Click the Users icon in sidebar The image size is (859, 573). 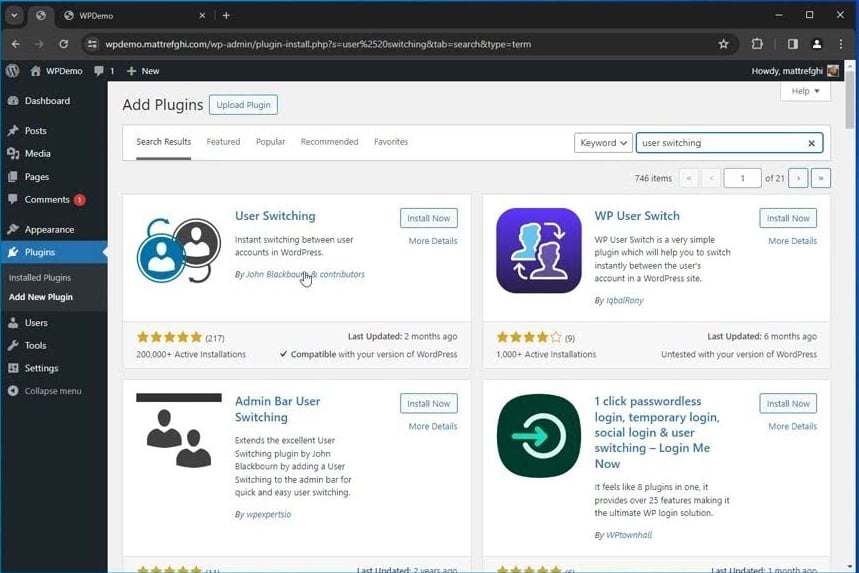coord(13,323)
